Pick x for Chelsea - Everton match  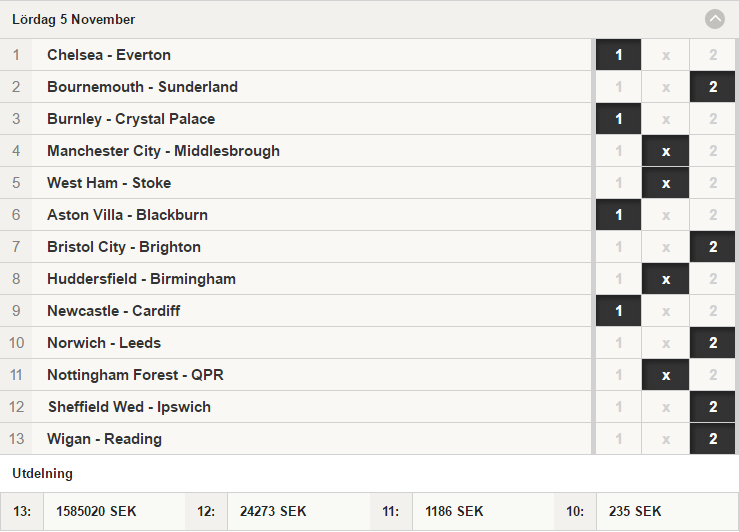pyautogui.click(x=665, y=55)
